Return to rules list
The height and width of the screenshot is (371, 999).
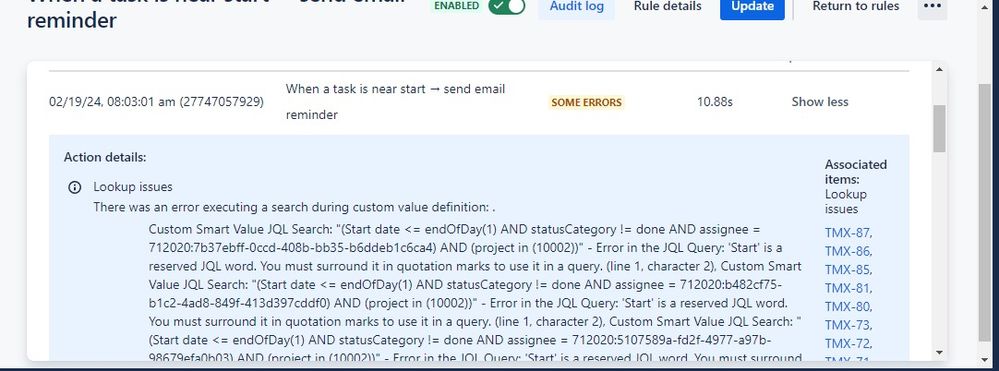(x=856, y=6)
